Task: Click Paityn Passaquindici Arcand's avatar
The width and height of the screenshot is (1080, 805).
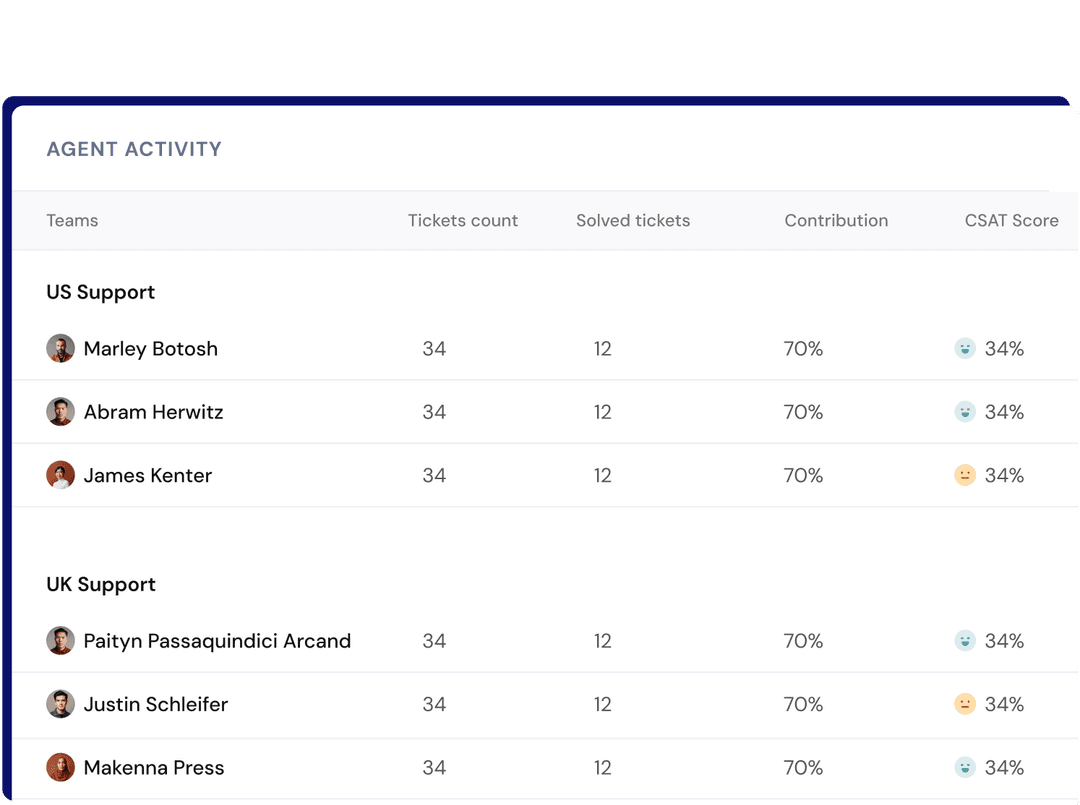Action: click(x=60, y=641)
